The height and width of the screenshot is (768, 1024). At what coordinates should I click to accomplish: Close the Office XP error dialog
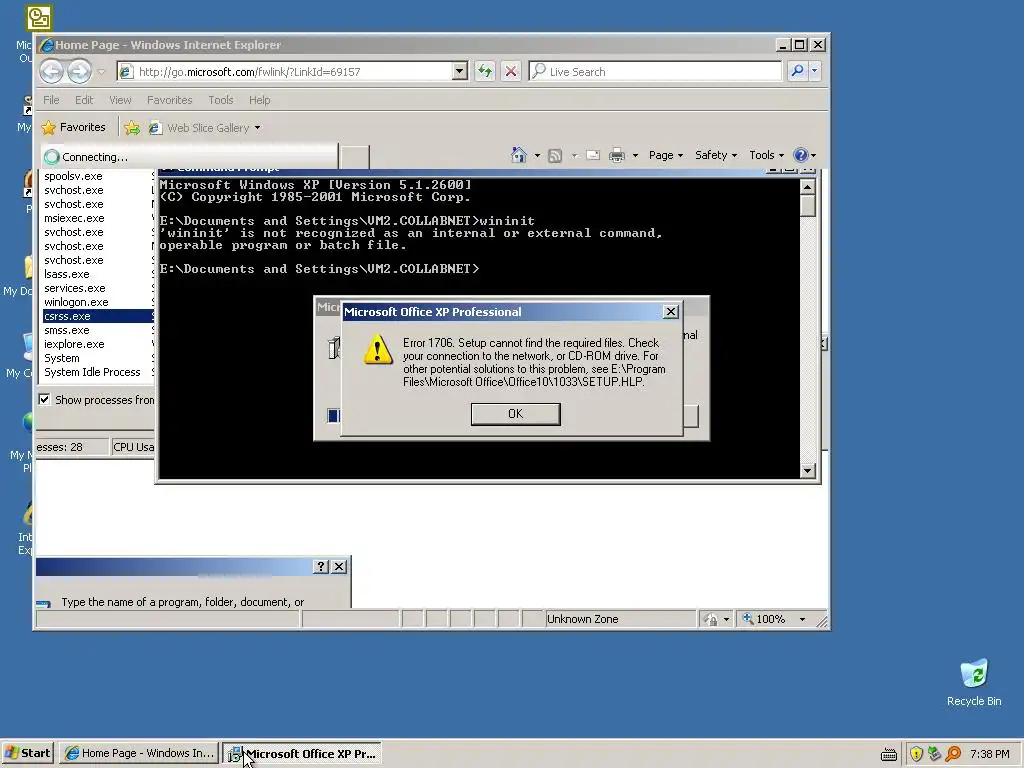pyautogui.click(x=671, y=312)
